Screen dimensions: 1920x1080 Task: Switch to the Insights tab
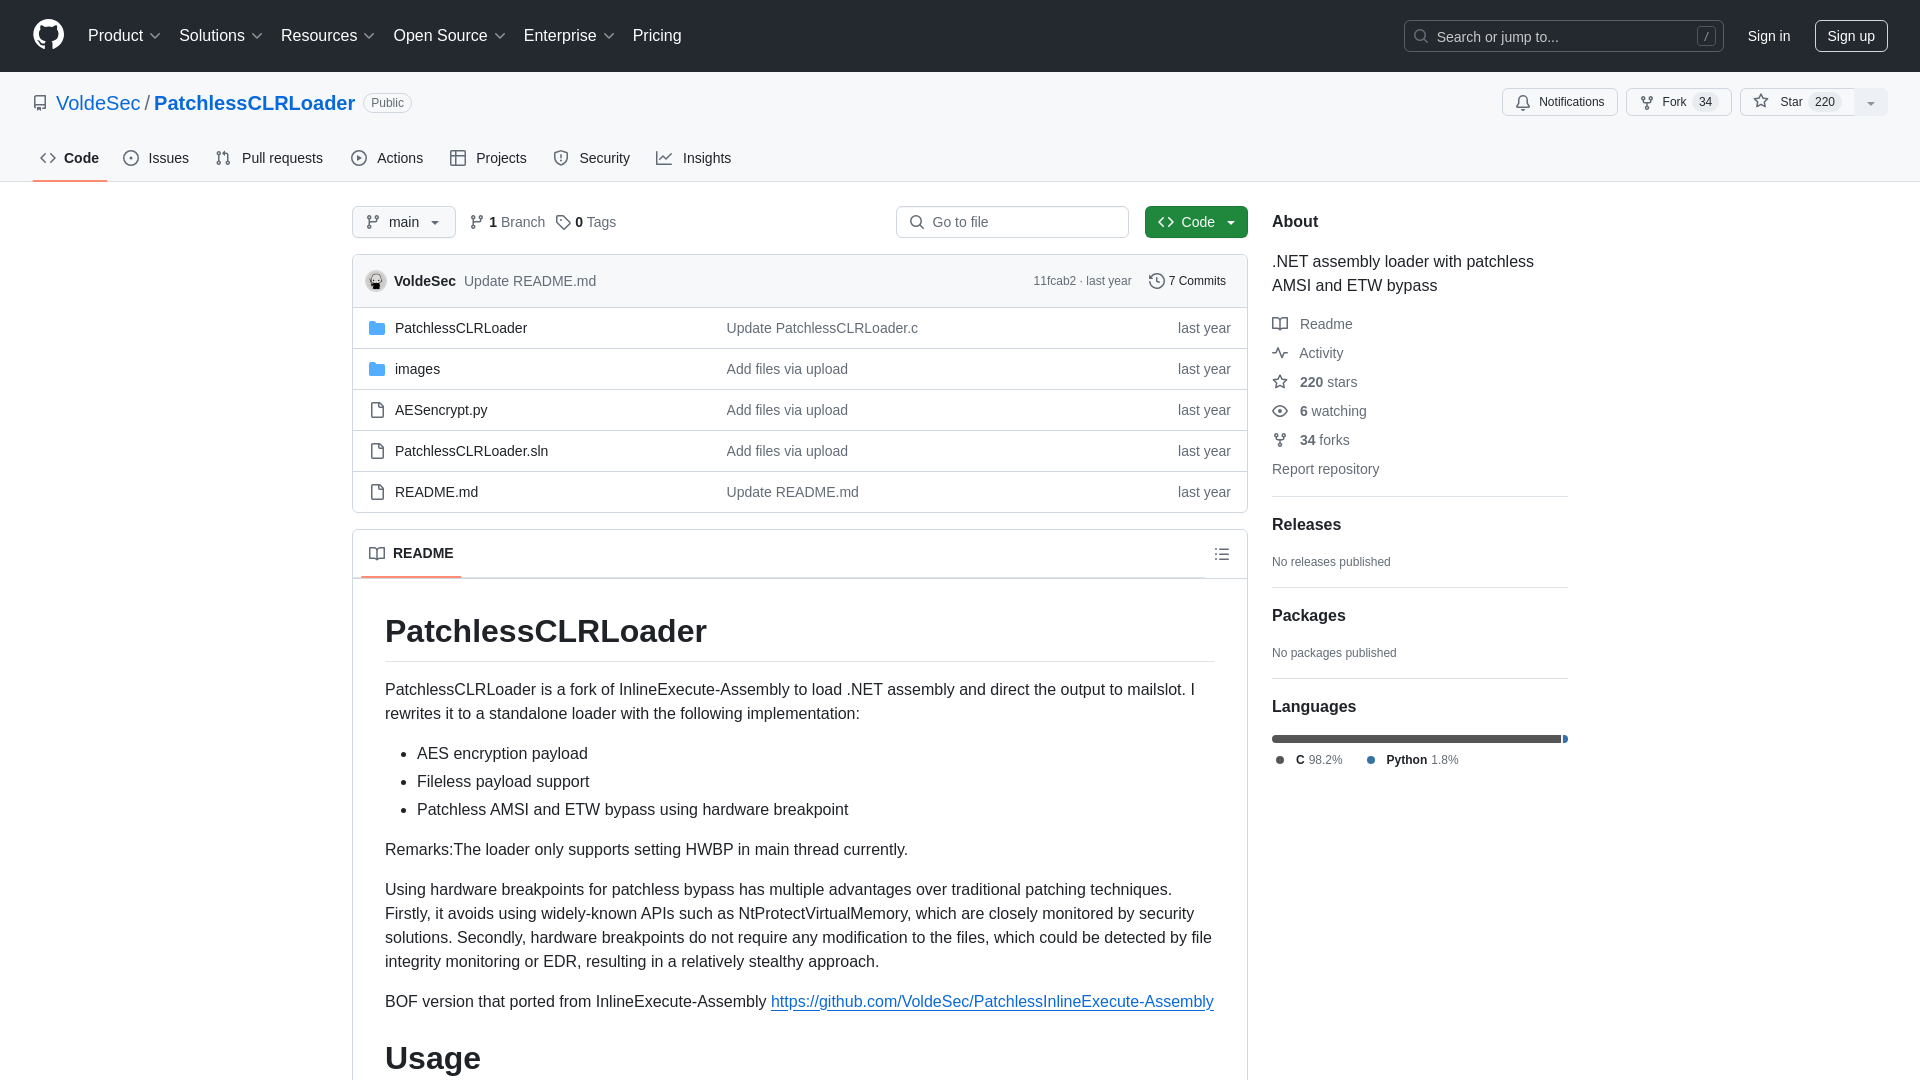pyautogui.click(x=694, y=158)
